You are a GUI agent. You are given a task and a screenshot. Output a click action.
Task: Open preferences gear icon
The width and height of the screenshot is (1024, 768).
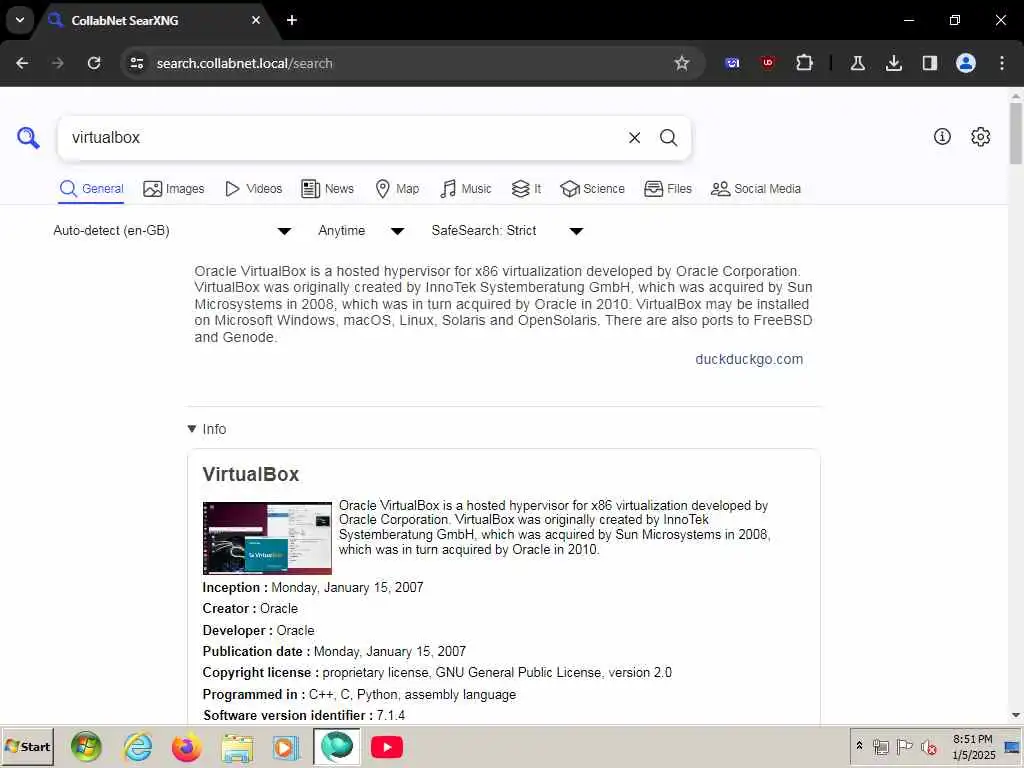(980, 136)
